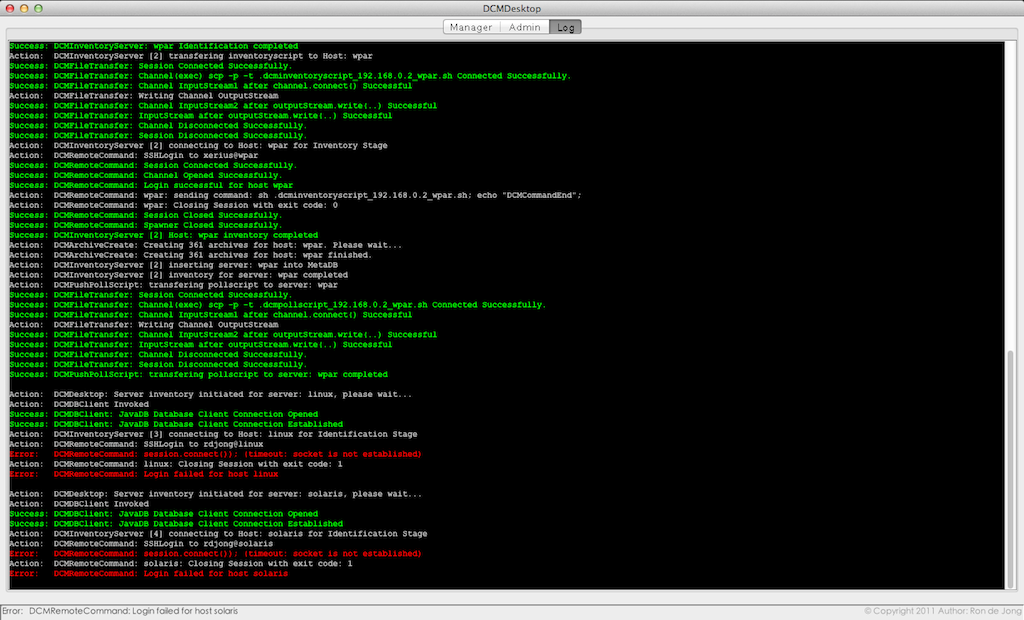
Task: Close the DCMDesktop window with red button
Action: click(11, 8)
